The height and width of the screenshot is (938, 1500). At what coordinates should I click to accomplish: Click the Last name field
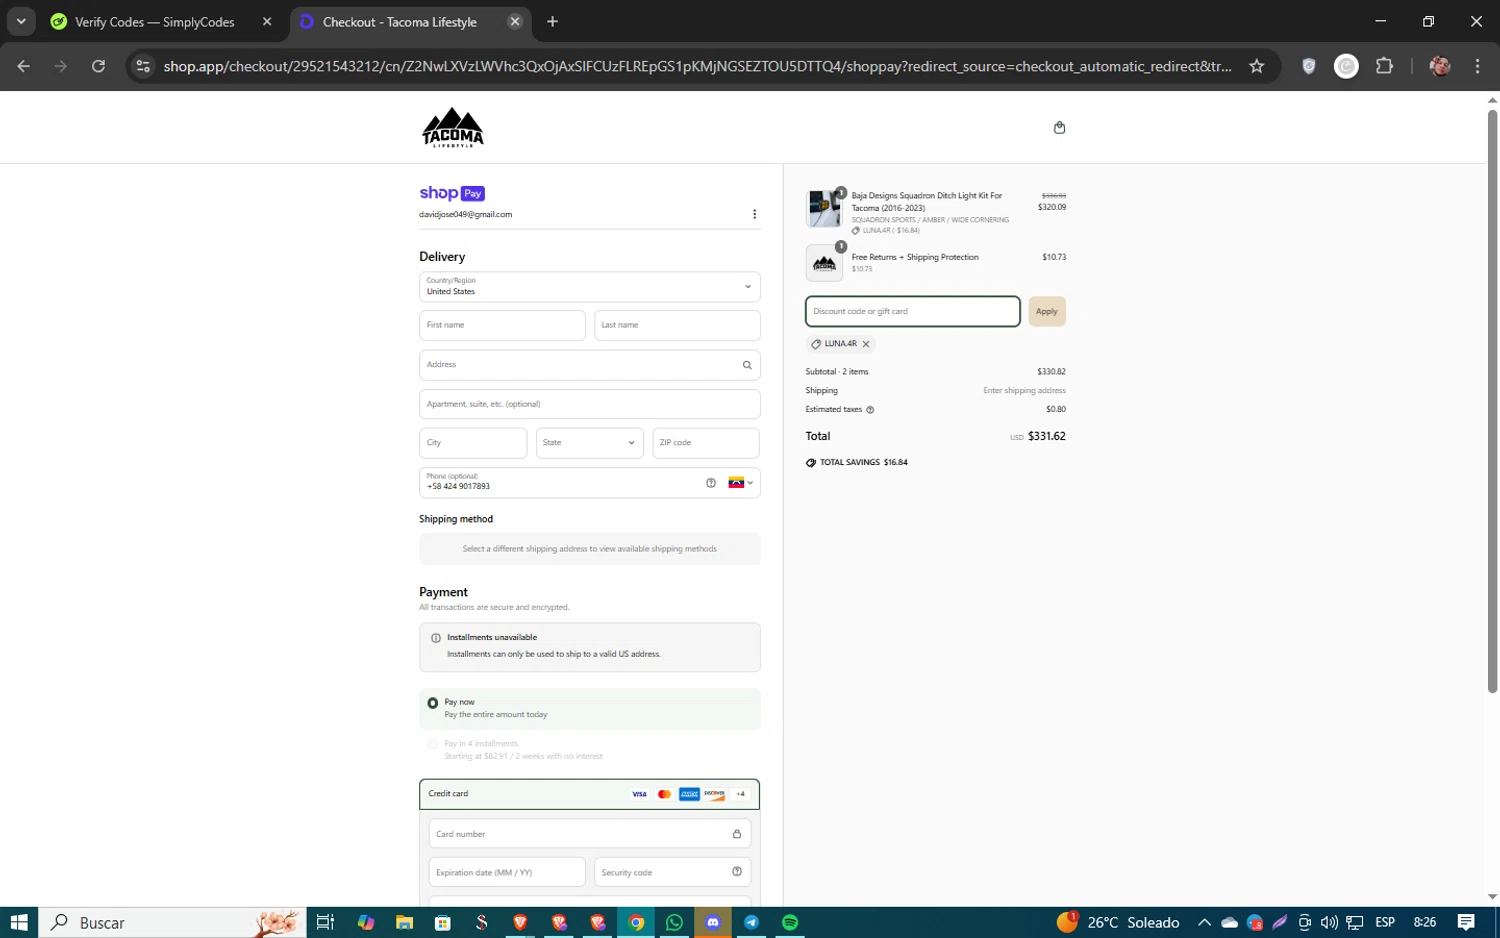pos(677,325)
